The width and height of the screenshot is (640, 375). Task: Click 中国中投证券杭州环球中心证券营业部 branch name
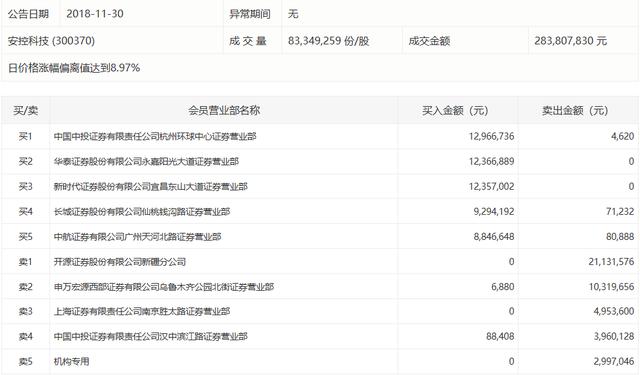tap(155, 136)
